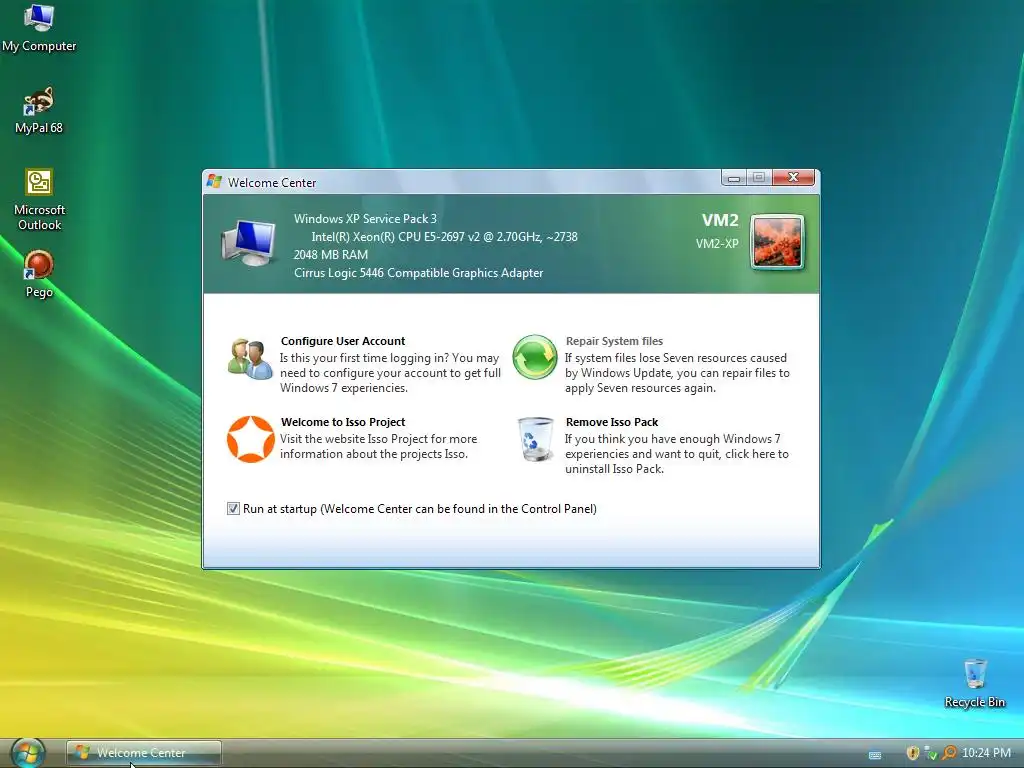Click the Welcome Center taskbar button
1024x768 pixels.
pyautogui.click(x=144, y=753)
